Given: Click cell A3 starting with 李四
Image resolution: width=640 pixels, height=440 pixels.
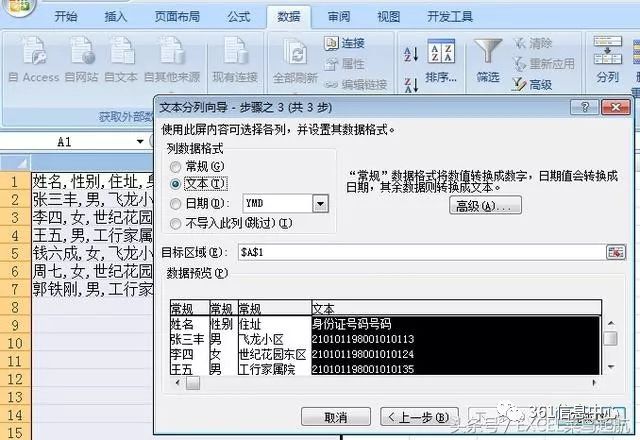Looking at the screenshot, I should (93, 218).
